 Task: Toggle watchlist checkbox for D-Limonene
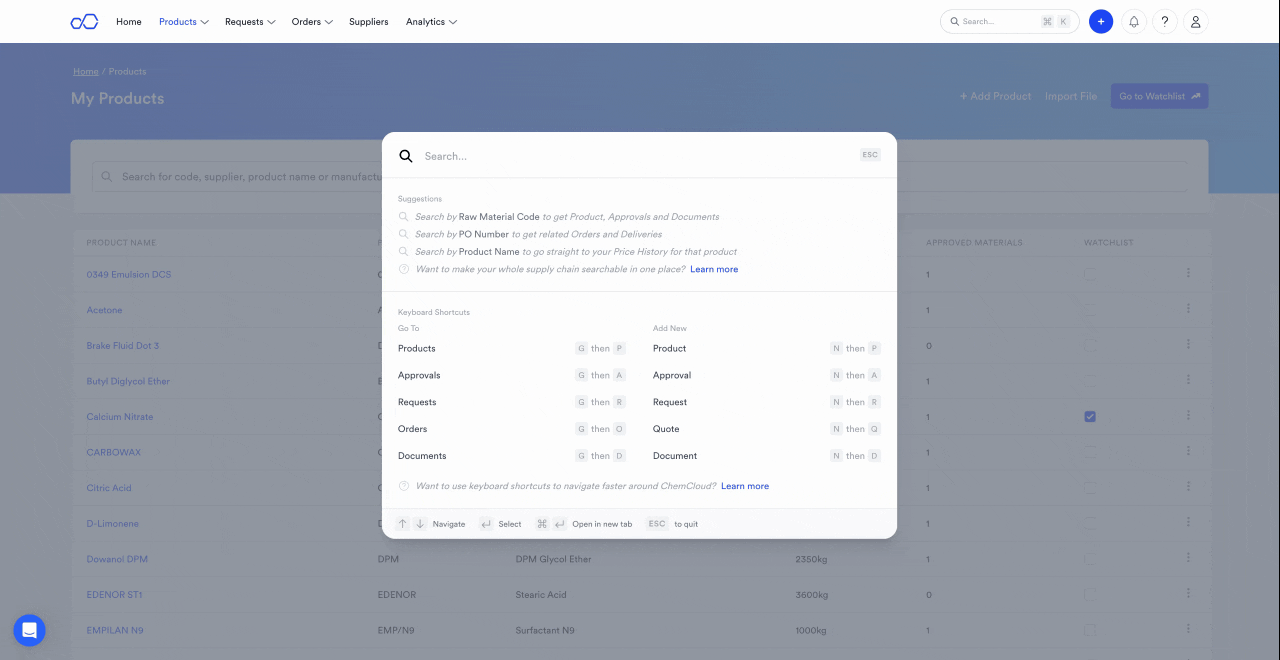point(1090,523)
